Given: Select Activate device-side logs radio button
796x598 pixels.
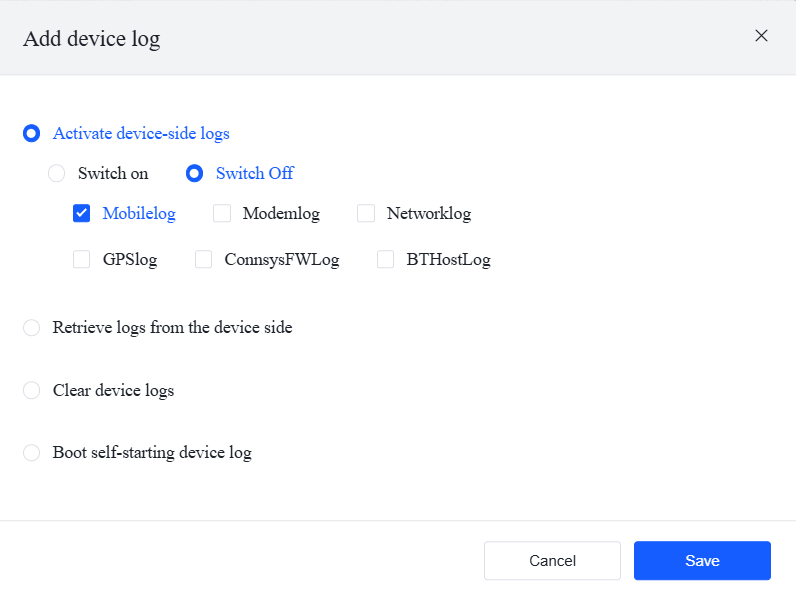Looking at the screenshot, I should pyautogui.click(x=32, y=133).
